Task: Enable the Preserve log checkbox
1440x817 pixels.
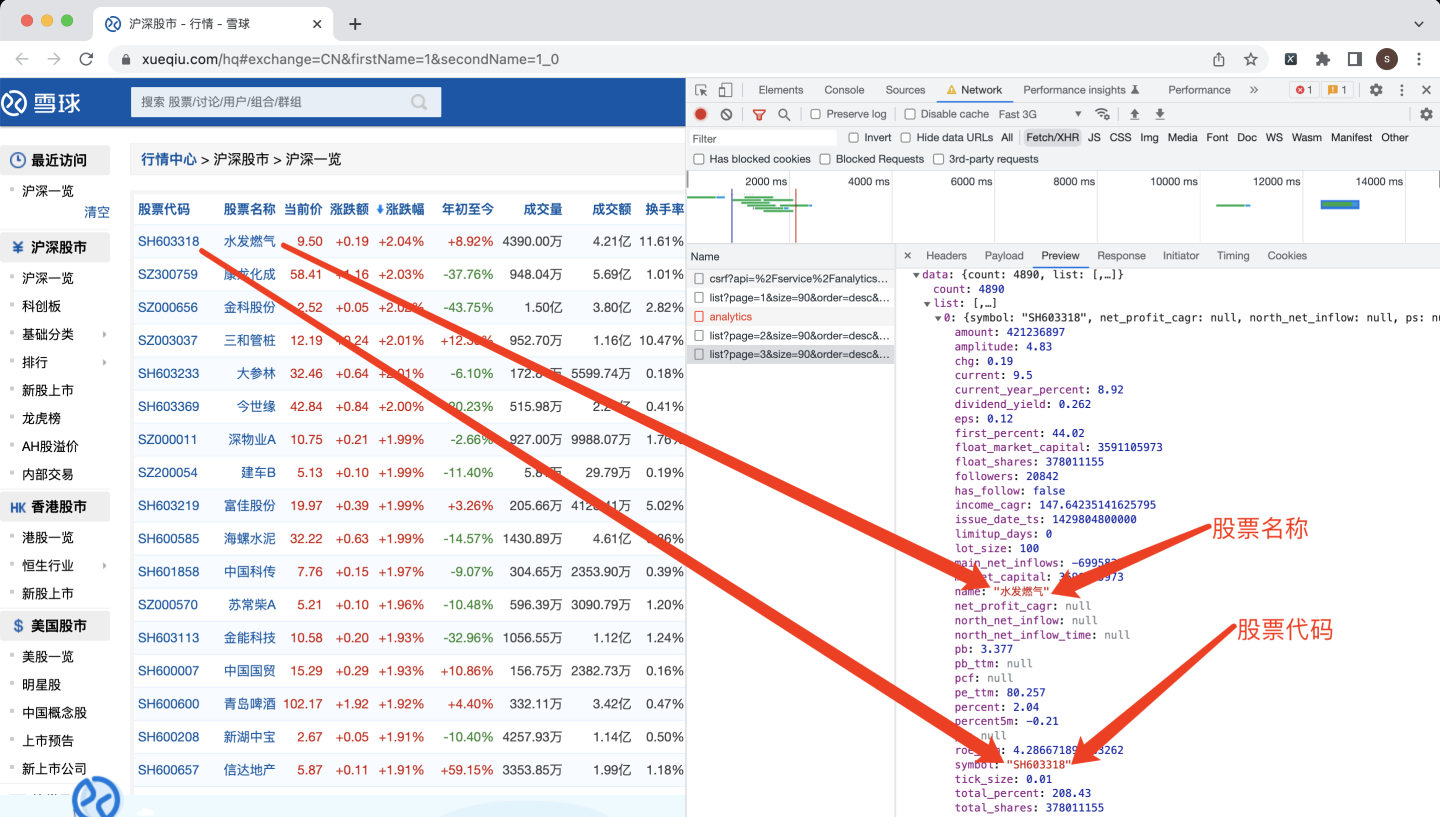Action: (x=816, y=114)
